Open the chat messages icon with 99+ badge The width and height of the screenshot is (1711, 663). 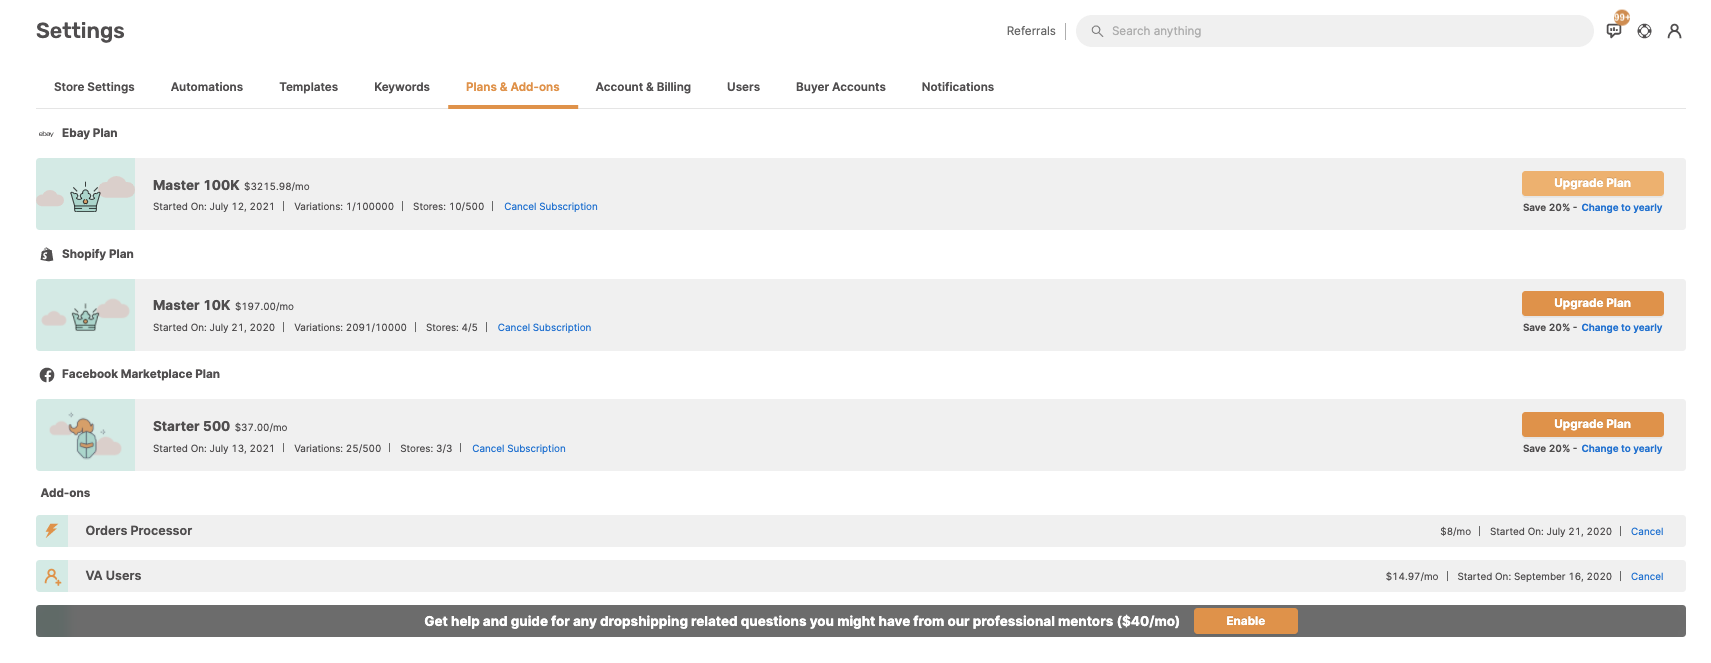pos(1614,31)
